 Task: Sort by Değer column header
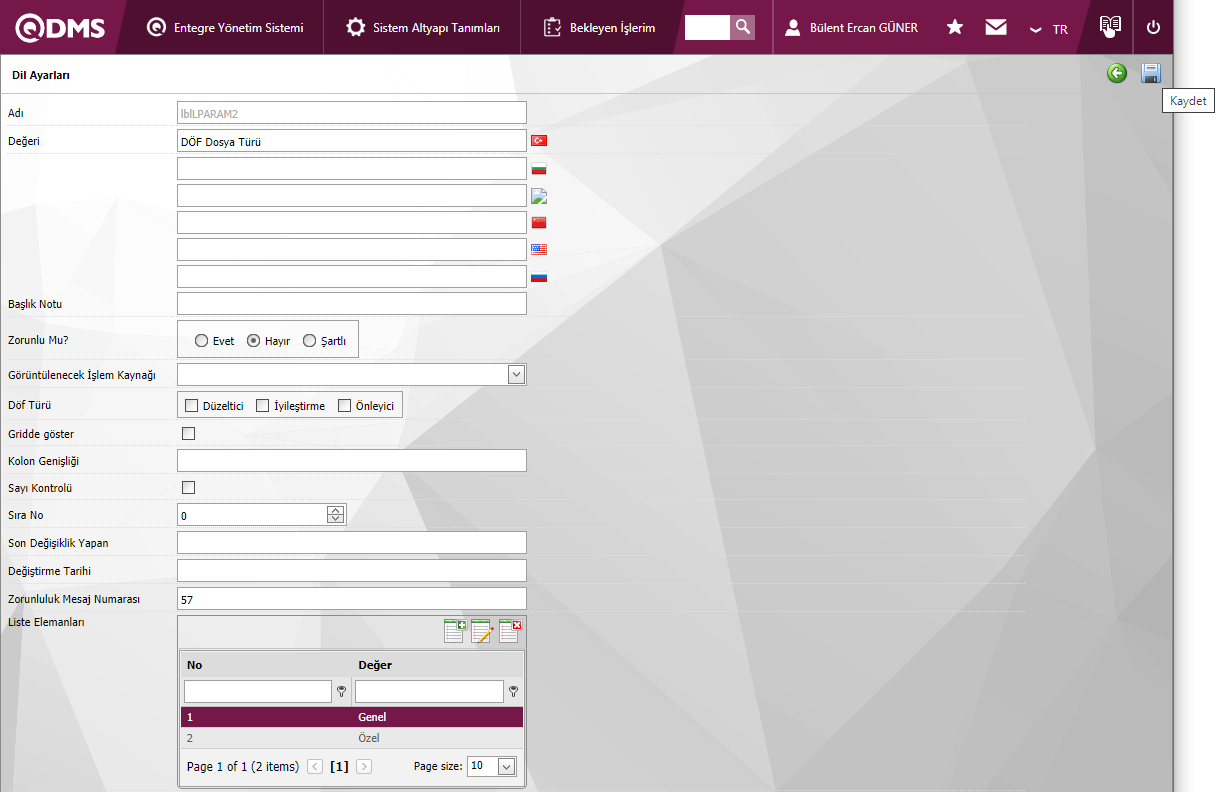375,665
